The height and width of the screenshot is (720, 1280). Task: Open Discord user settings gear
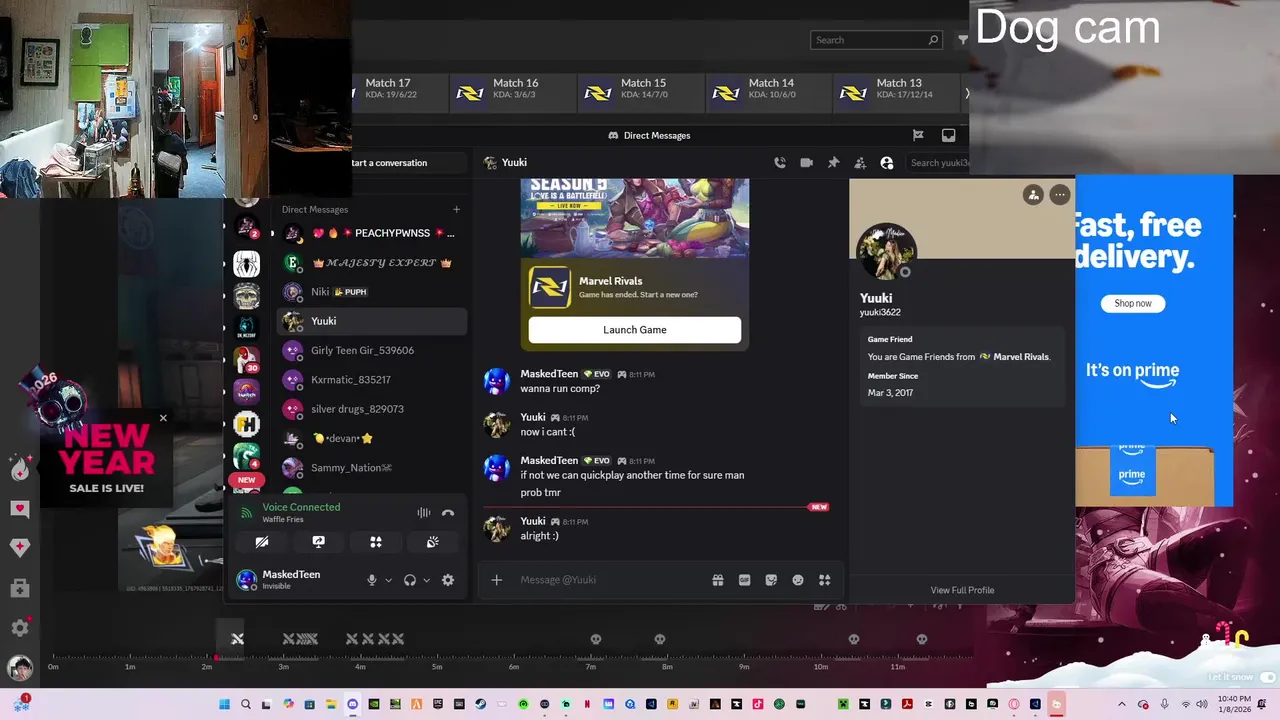(x=448, y=580)
